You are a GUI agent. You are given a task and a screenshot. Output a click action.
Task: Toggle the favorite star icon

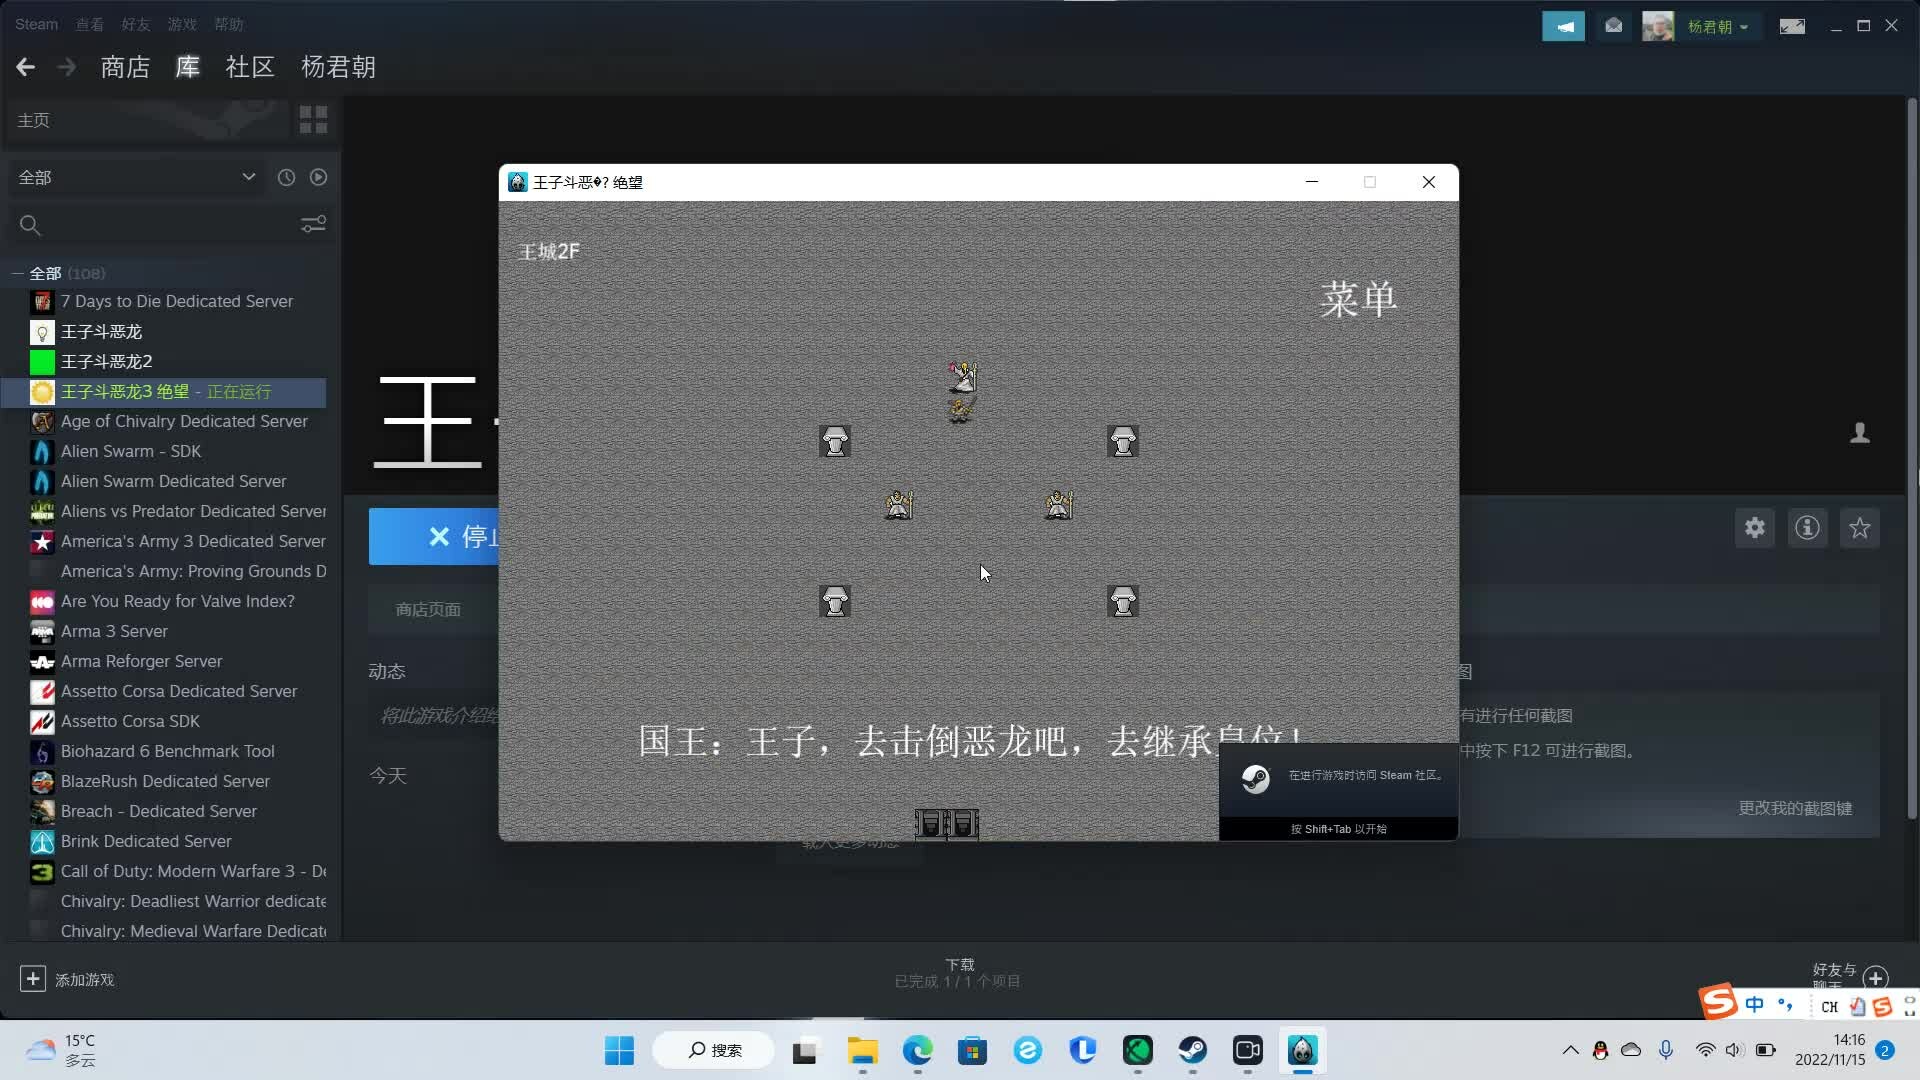tap(1859, 528)
